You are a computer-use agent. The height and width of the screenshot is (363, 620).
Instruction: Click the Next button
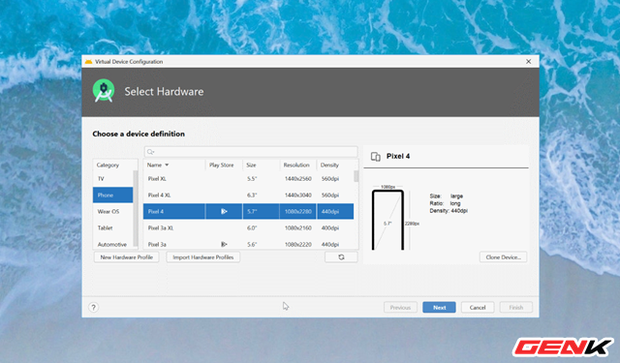pyautogui.click(x=439, y=307)
